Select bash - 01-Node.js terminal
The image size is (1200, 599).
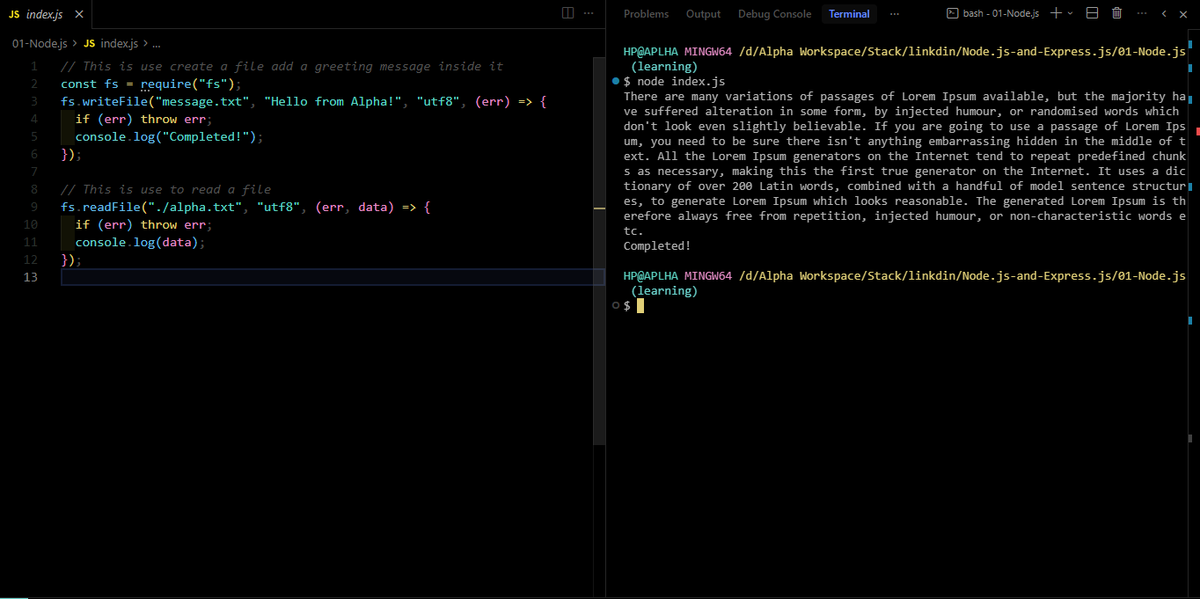click(x=993, y=14)
